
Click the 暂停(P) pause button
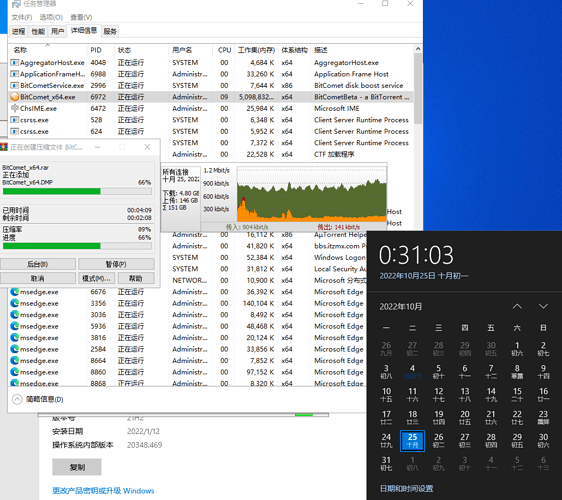click(116, 264)
